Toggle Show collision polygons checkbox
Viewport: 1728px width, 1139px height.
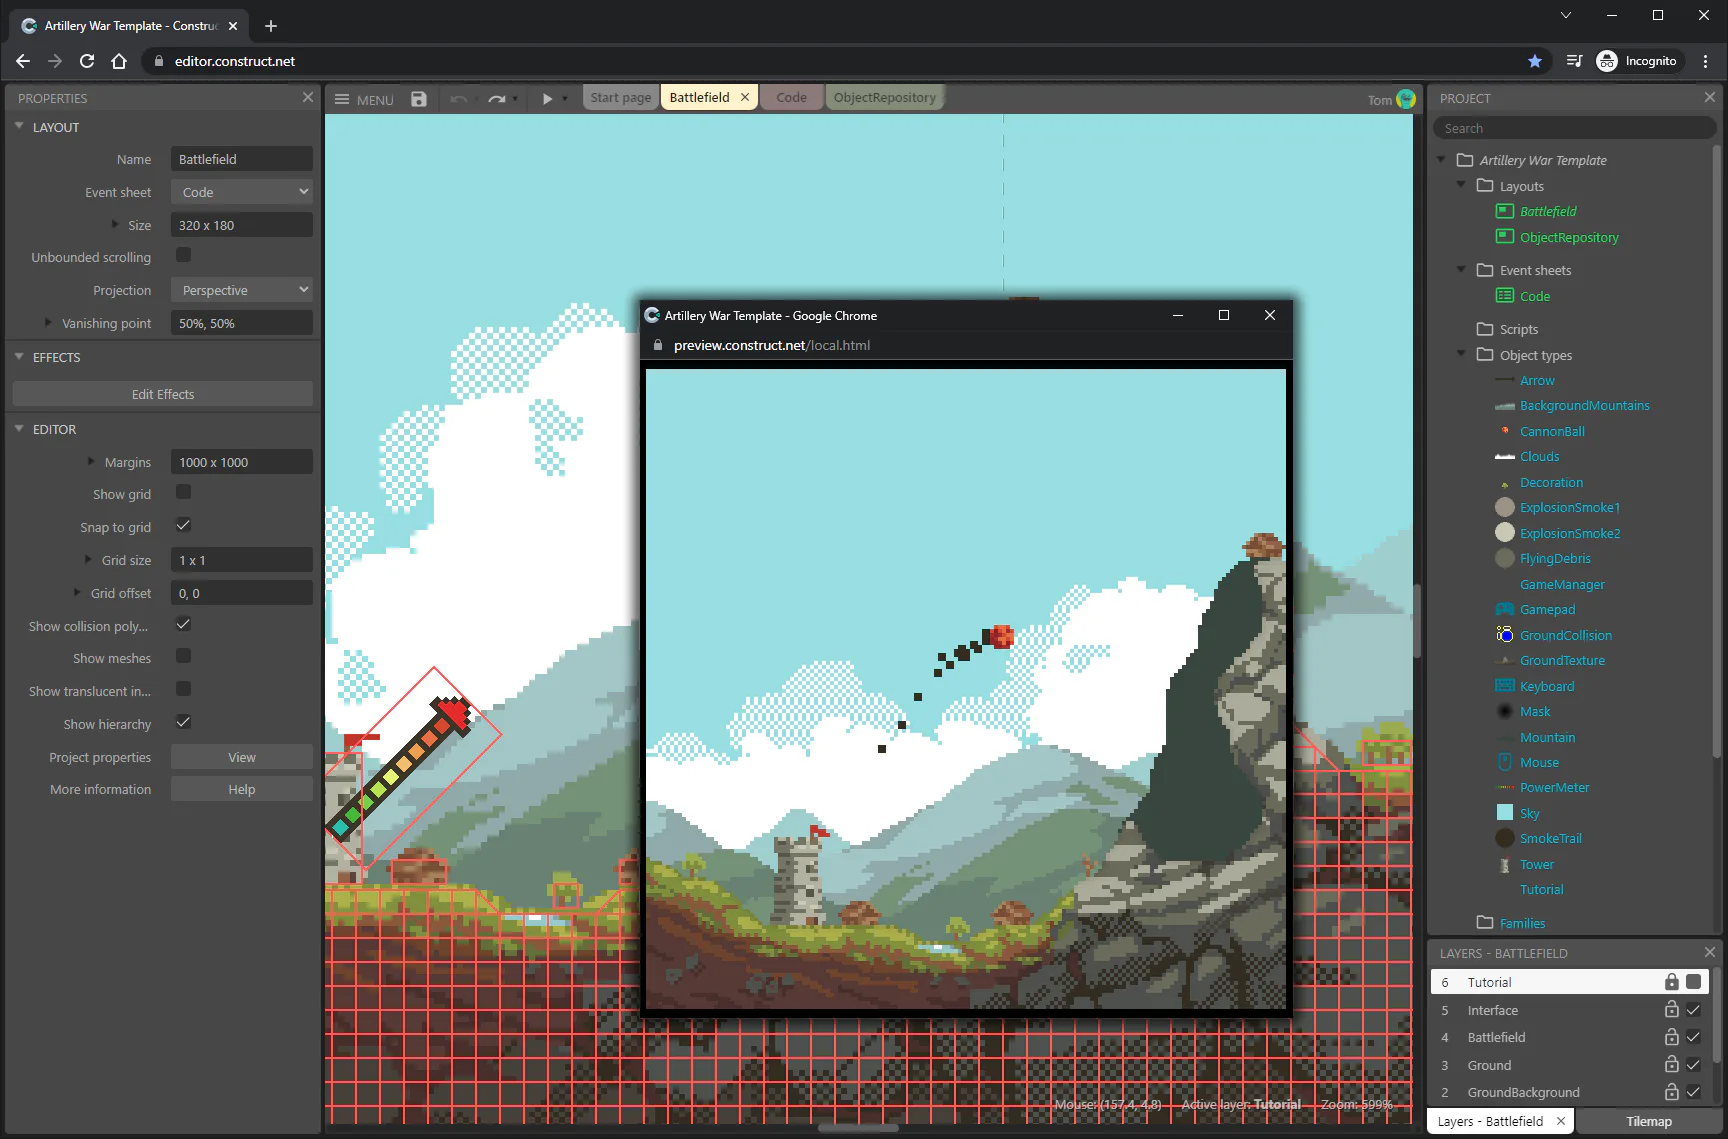[183, 624]
